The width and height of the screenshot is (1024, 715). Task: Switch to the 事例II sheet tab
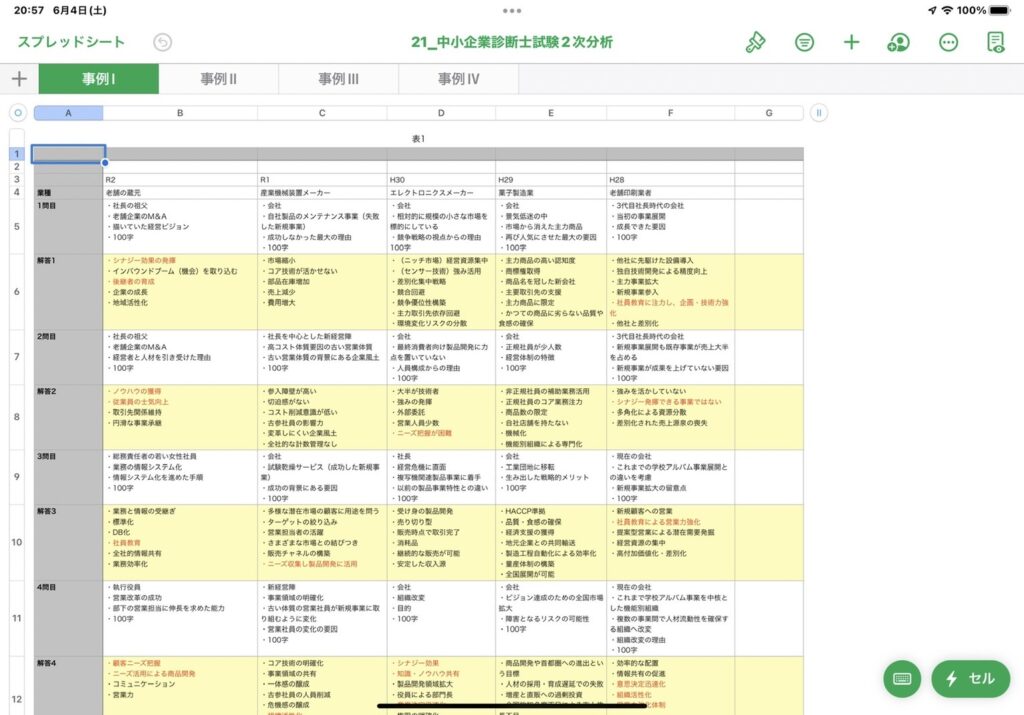click(218, 79)
